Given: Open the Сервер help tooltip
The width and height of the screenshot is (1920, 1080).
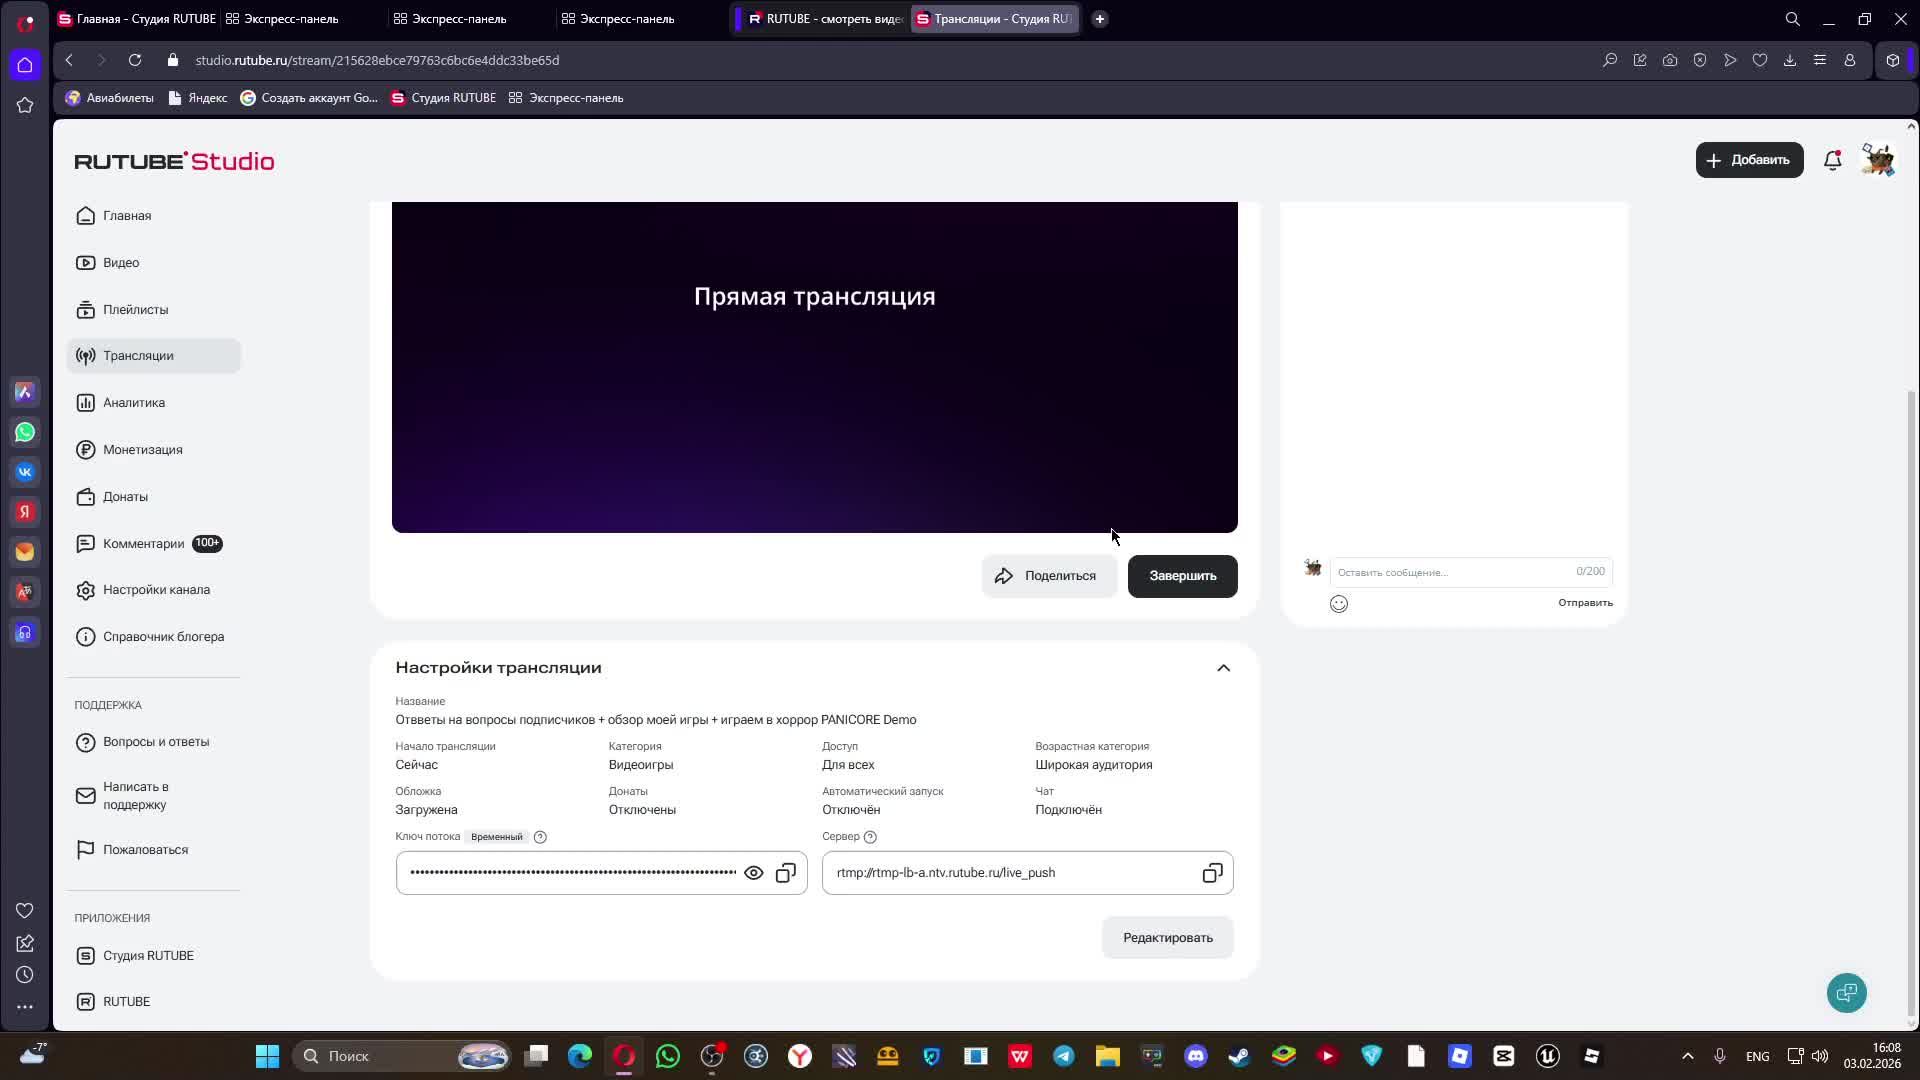Looking at the screenshot, I should pos(870,837).
